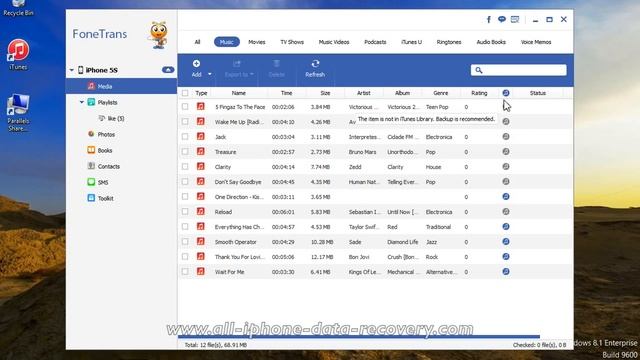This screenshot has height=360, width=640.
Task: Open the Recycle Bin desktop icon
Action: tap(18, 8)
